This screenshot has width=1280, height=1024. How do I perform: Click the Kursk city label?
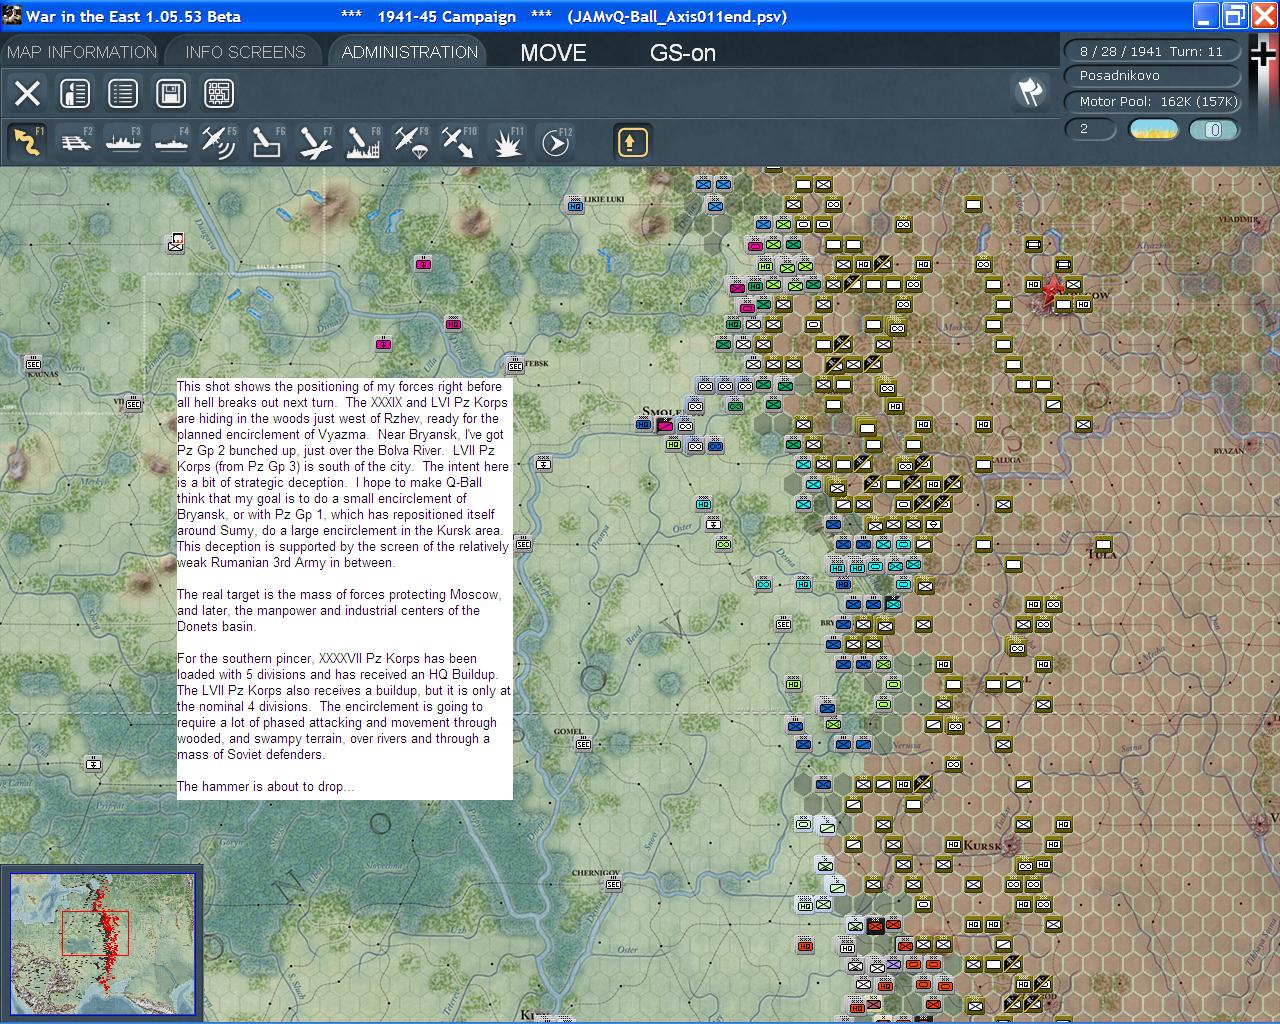pos(982,846)
